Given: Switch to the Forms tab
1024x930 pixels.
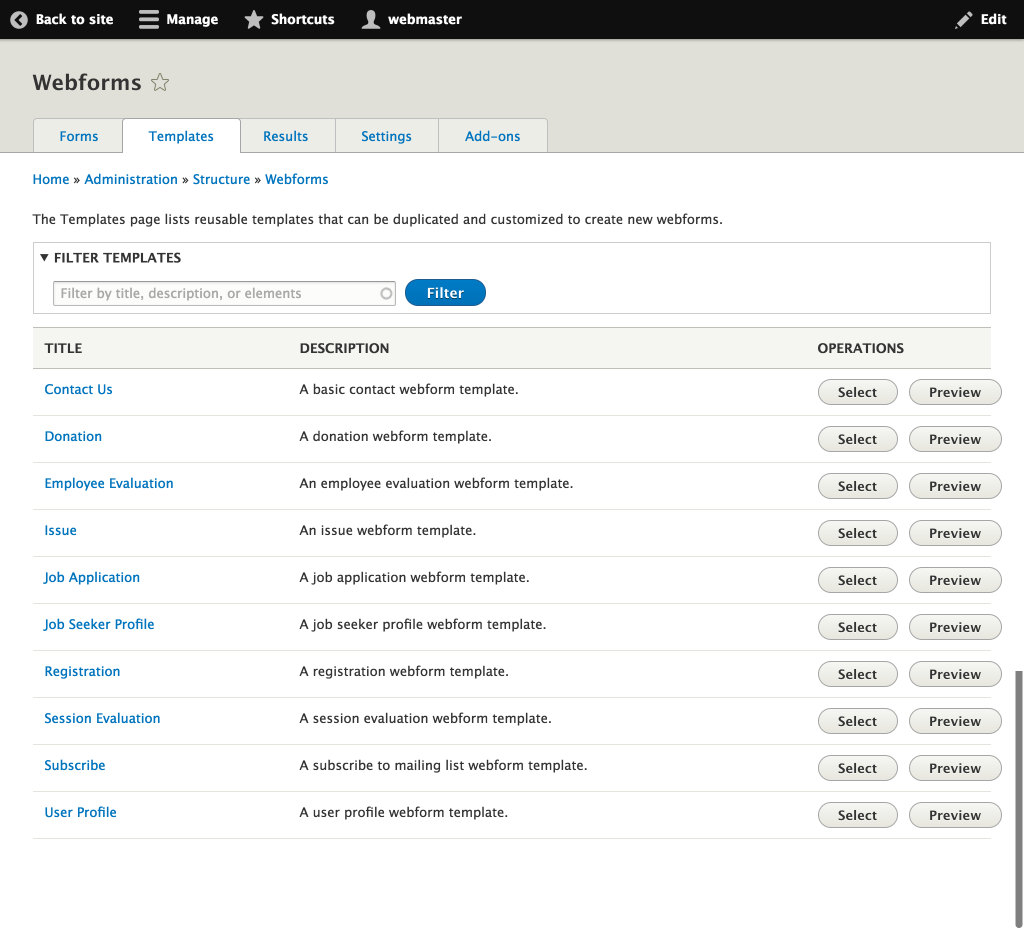Looking at the screenshot, I should point(78,136).
